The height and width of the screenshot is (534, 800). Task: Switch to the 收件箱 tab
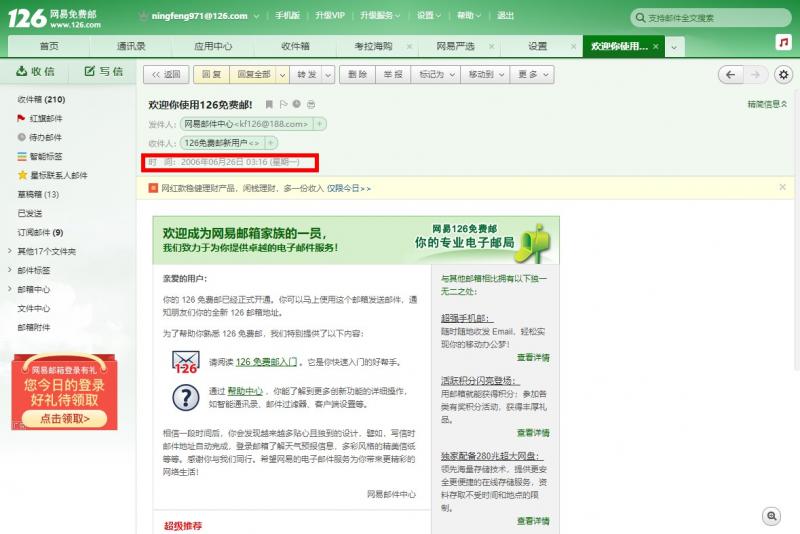tap(295, 46)
